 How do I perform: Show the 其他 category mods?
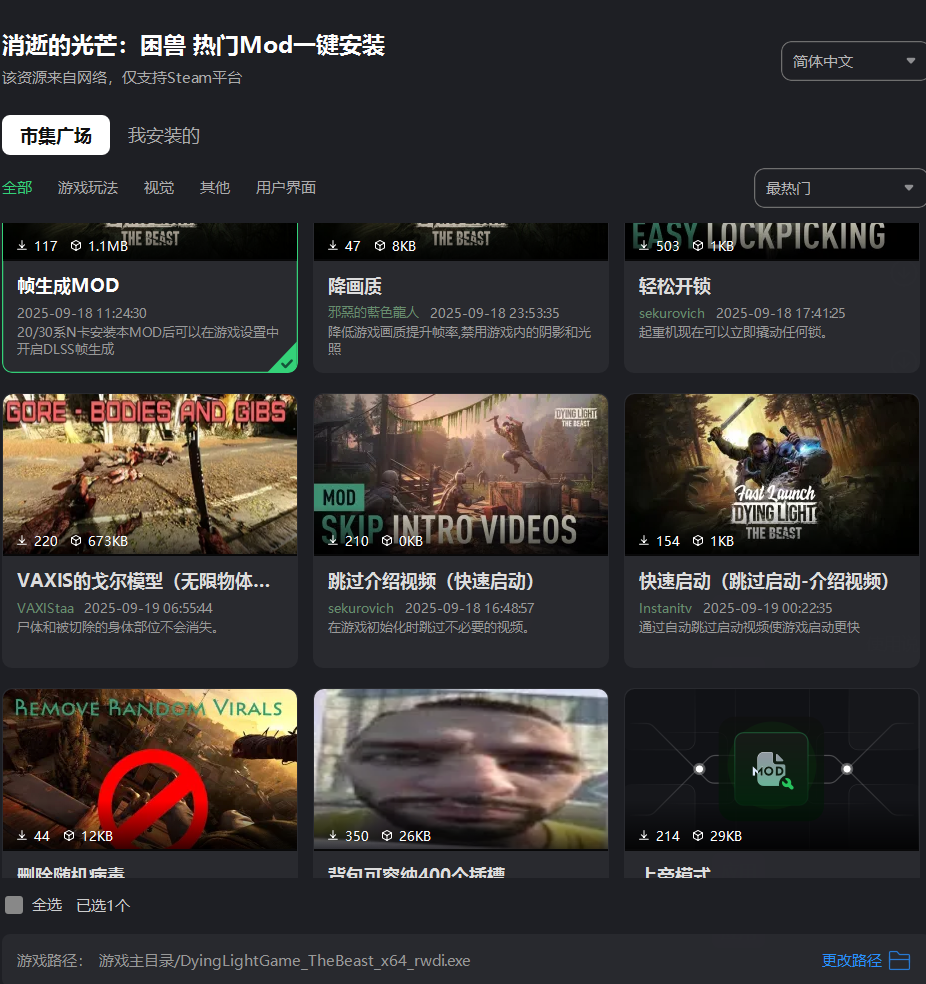(215, 188)
